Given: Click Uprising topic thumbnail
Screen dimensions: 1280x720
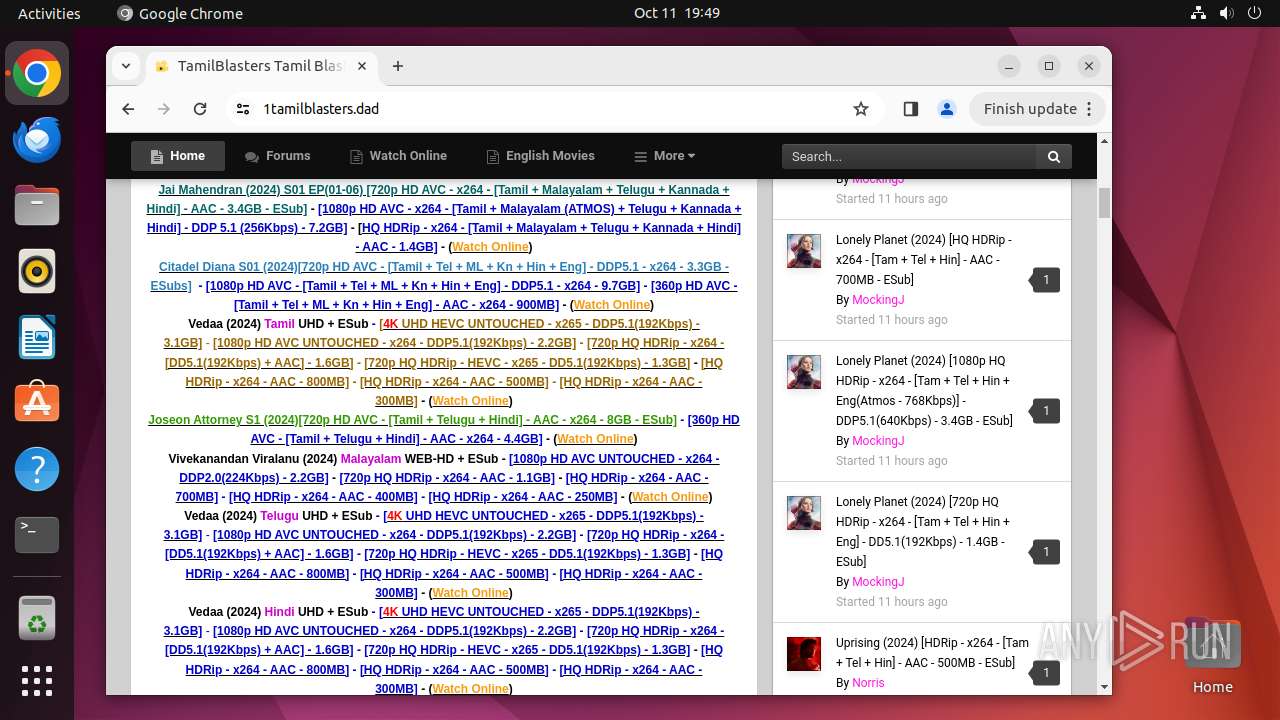Looking at the screenshot, I should pyautogui.click(x=804, y=654).
